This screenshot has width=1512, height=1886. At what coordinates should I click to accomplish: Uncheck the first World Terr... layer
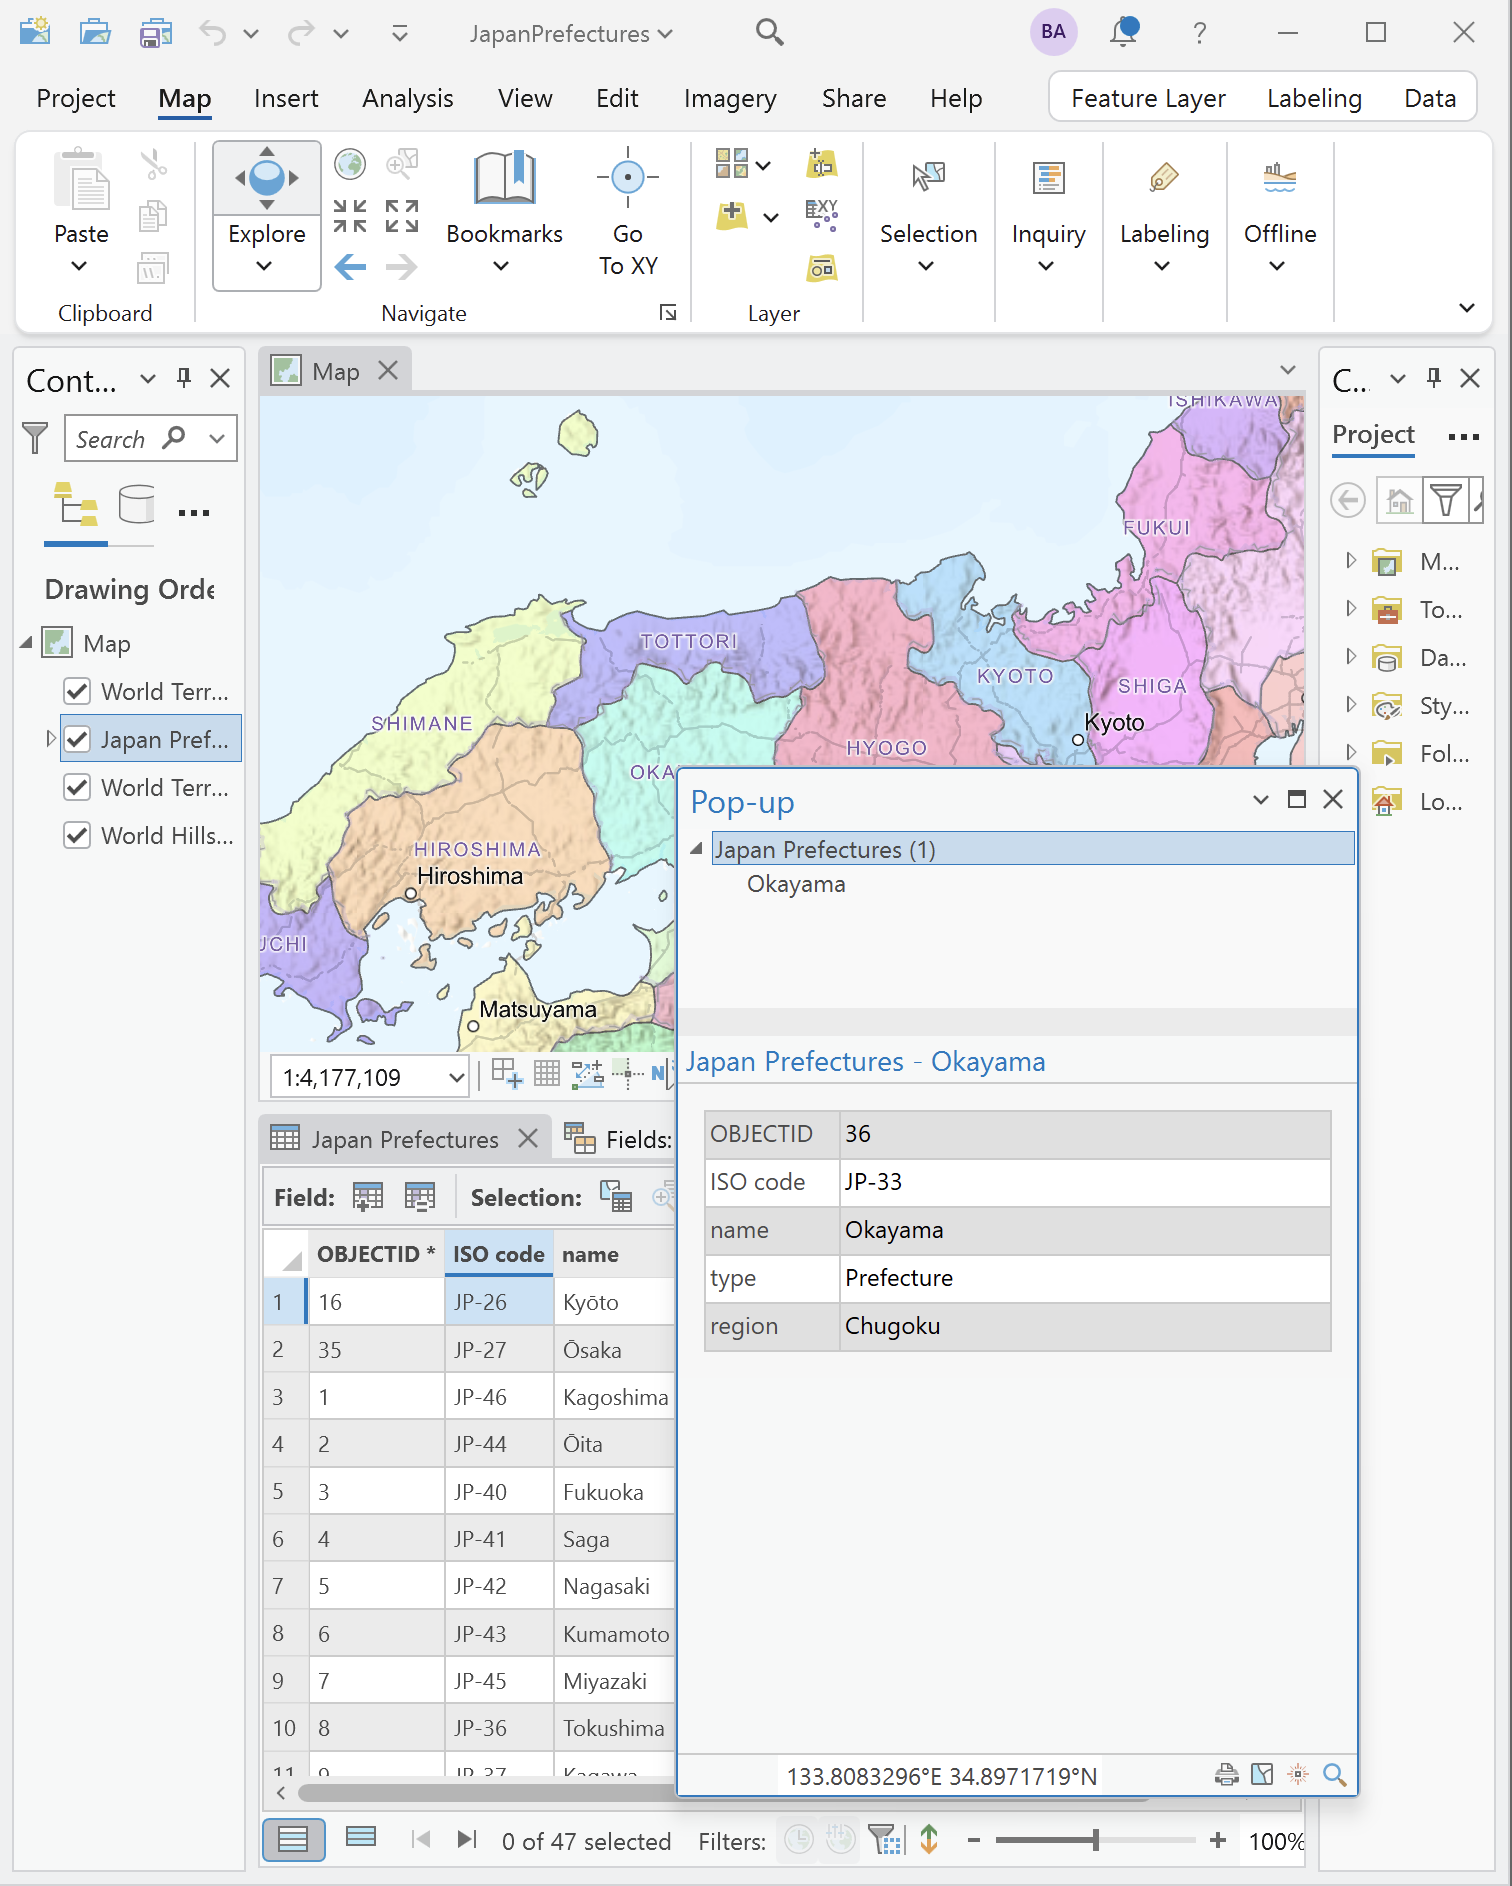tap(77, 691)
